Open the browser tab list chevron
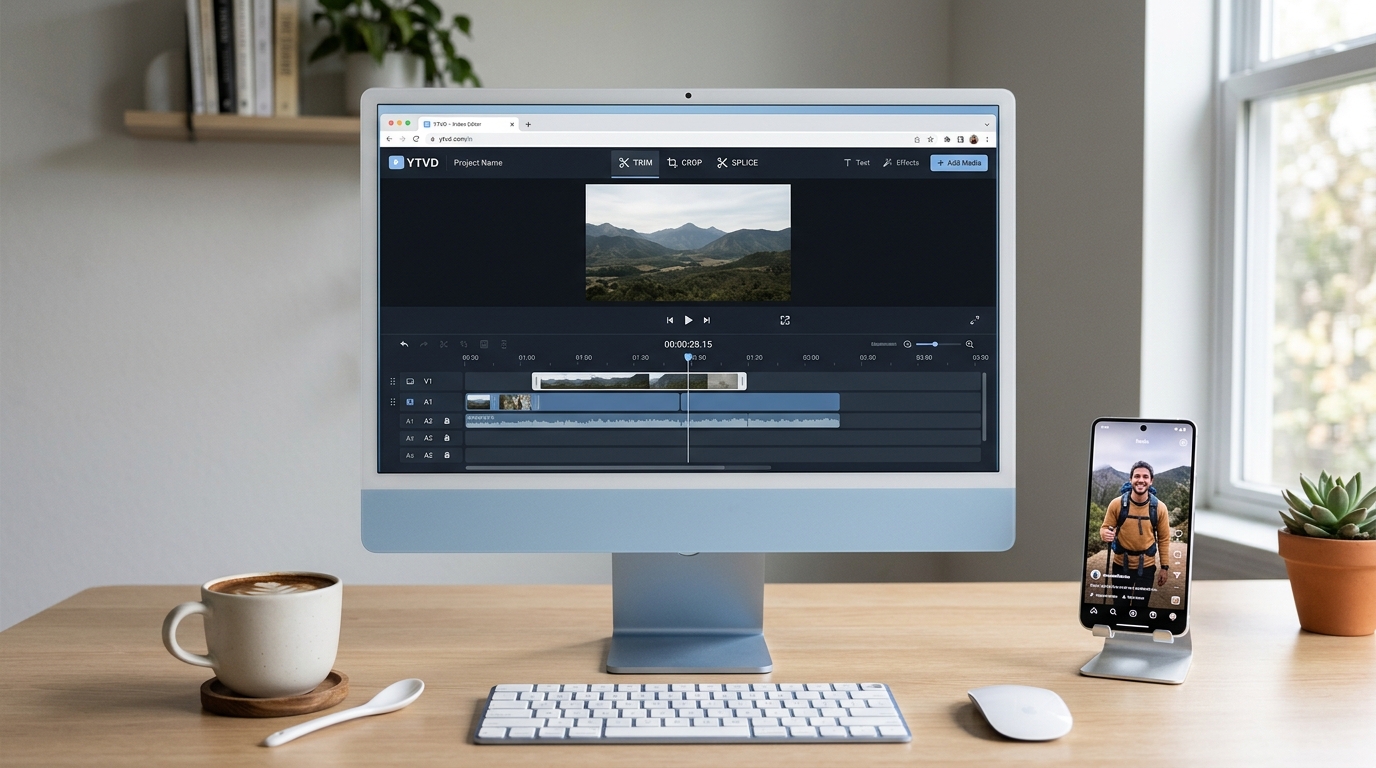The image size is (1376, 768). (987, 125)
